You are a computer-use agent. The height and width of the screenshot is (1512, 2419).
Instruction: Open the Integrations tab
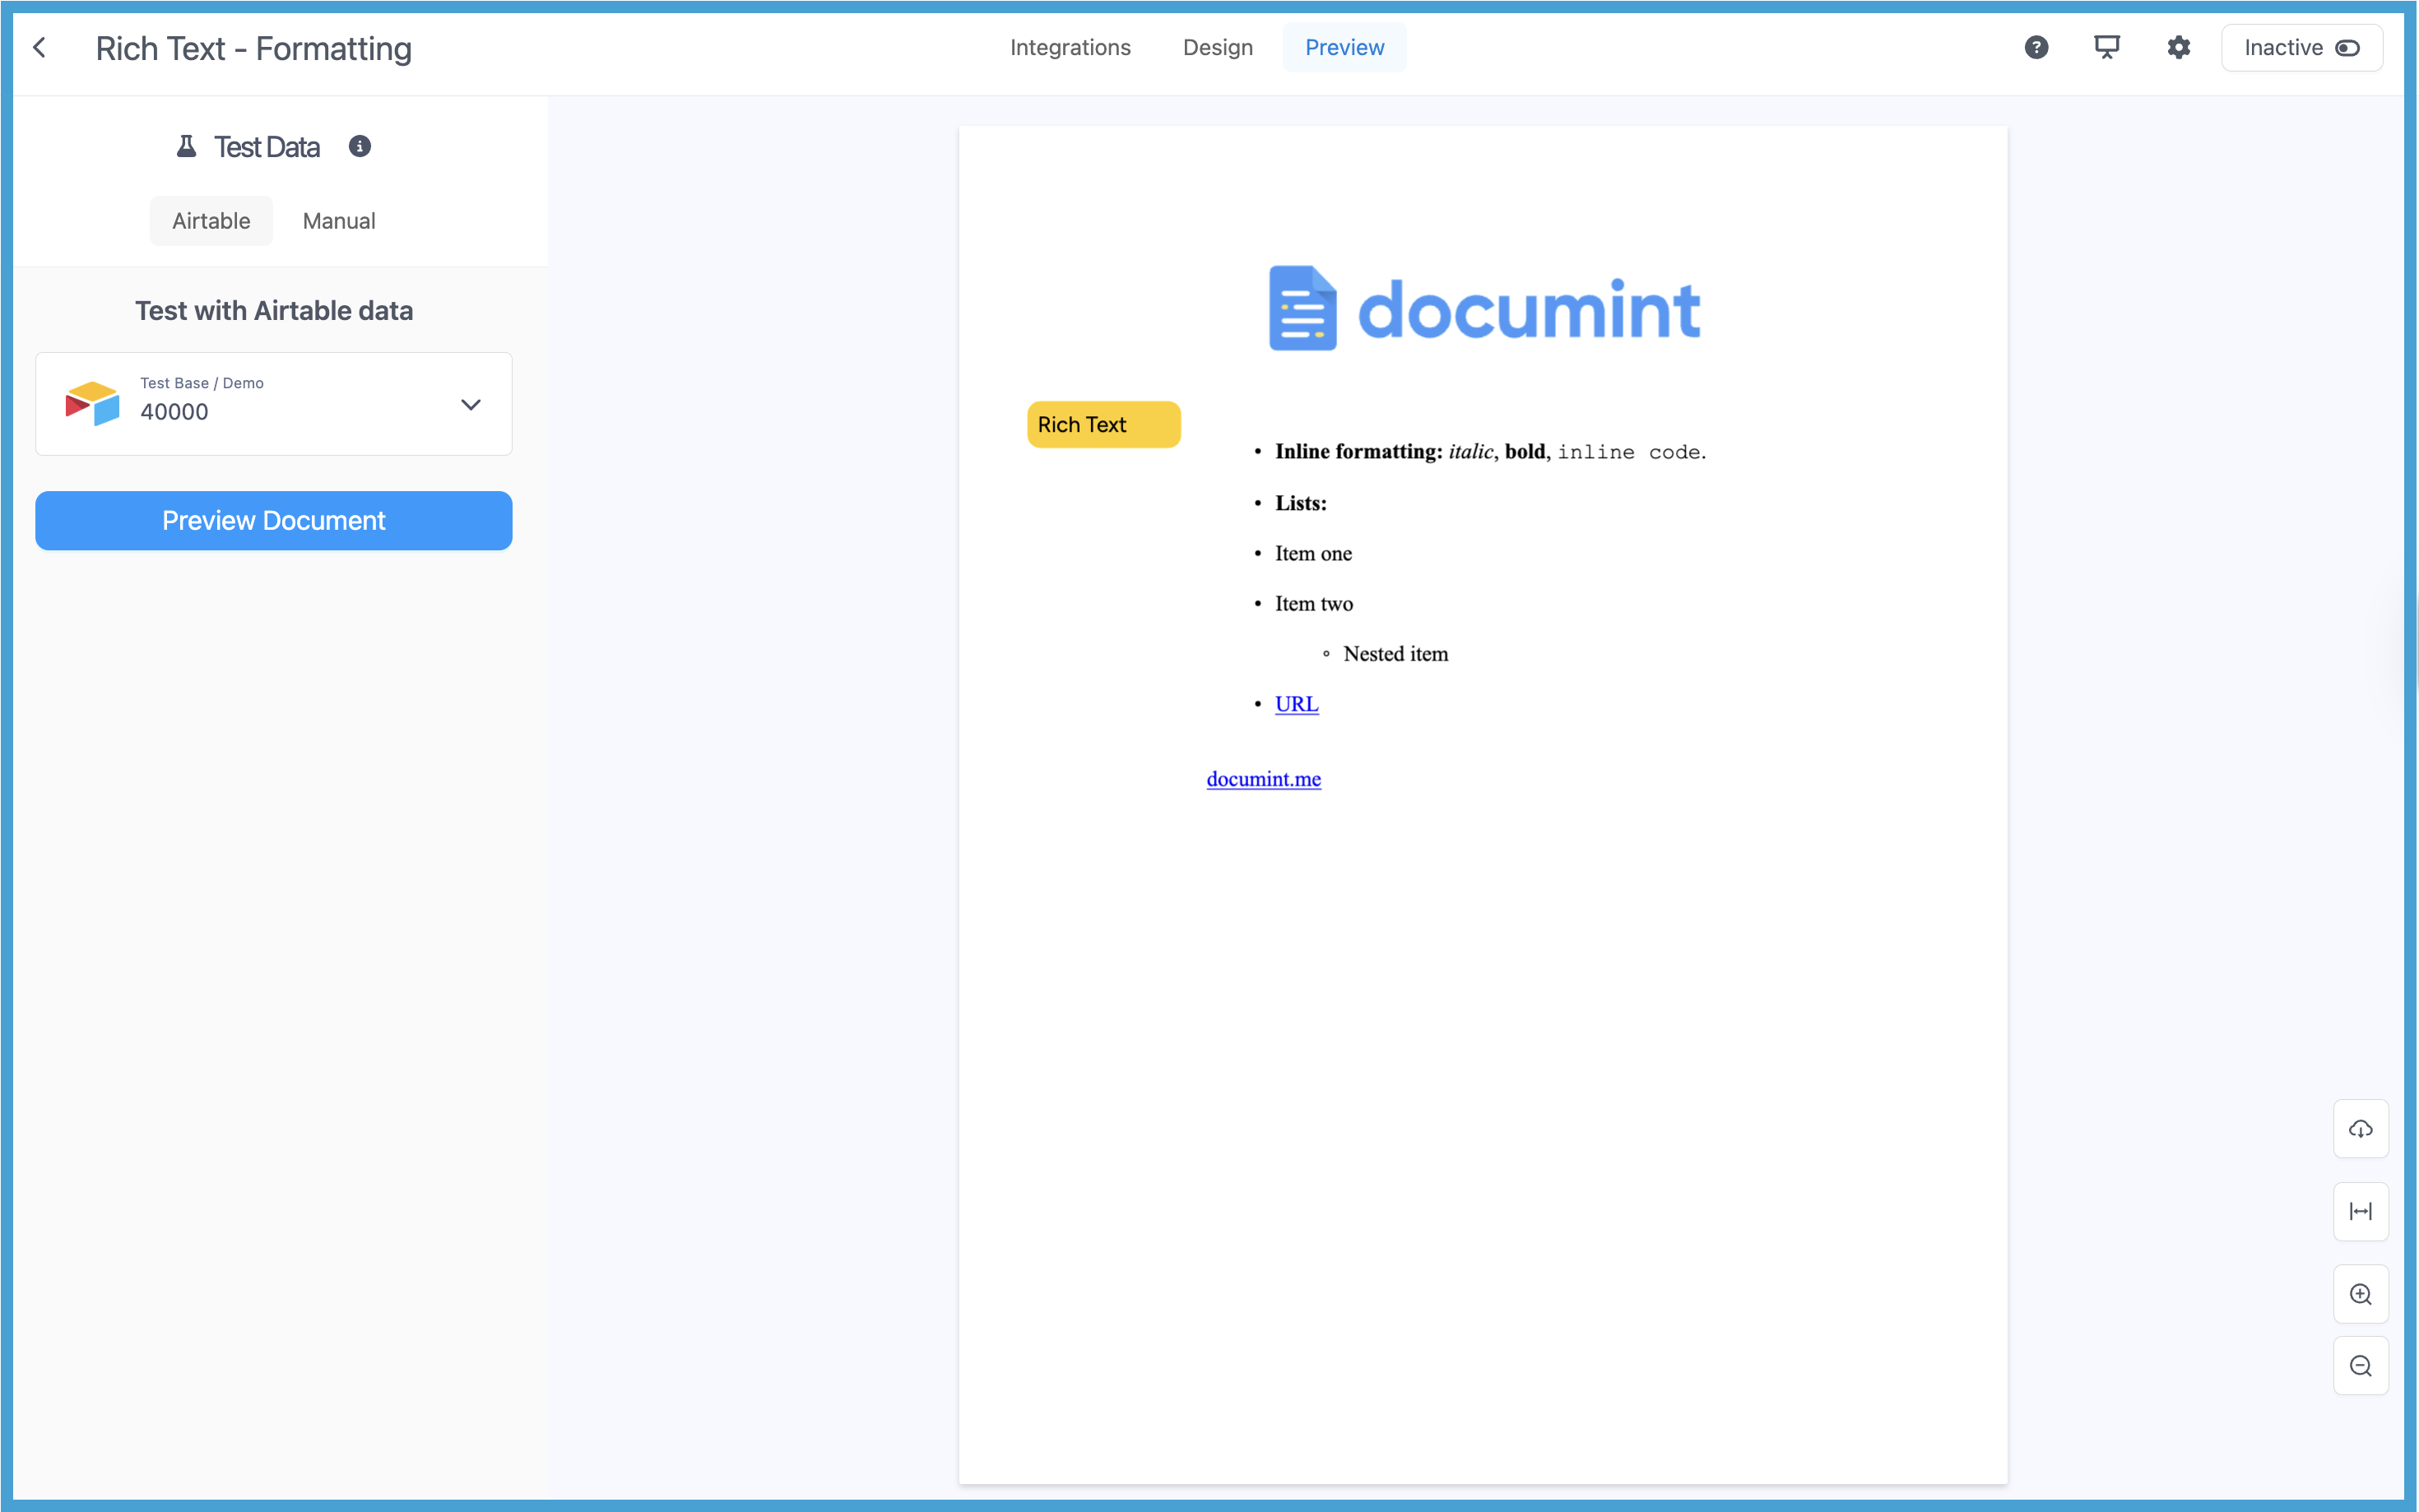tap(1069, 48)
